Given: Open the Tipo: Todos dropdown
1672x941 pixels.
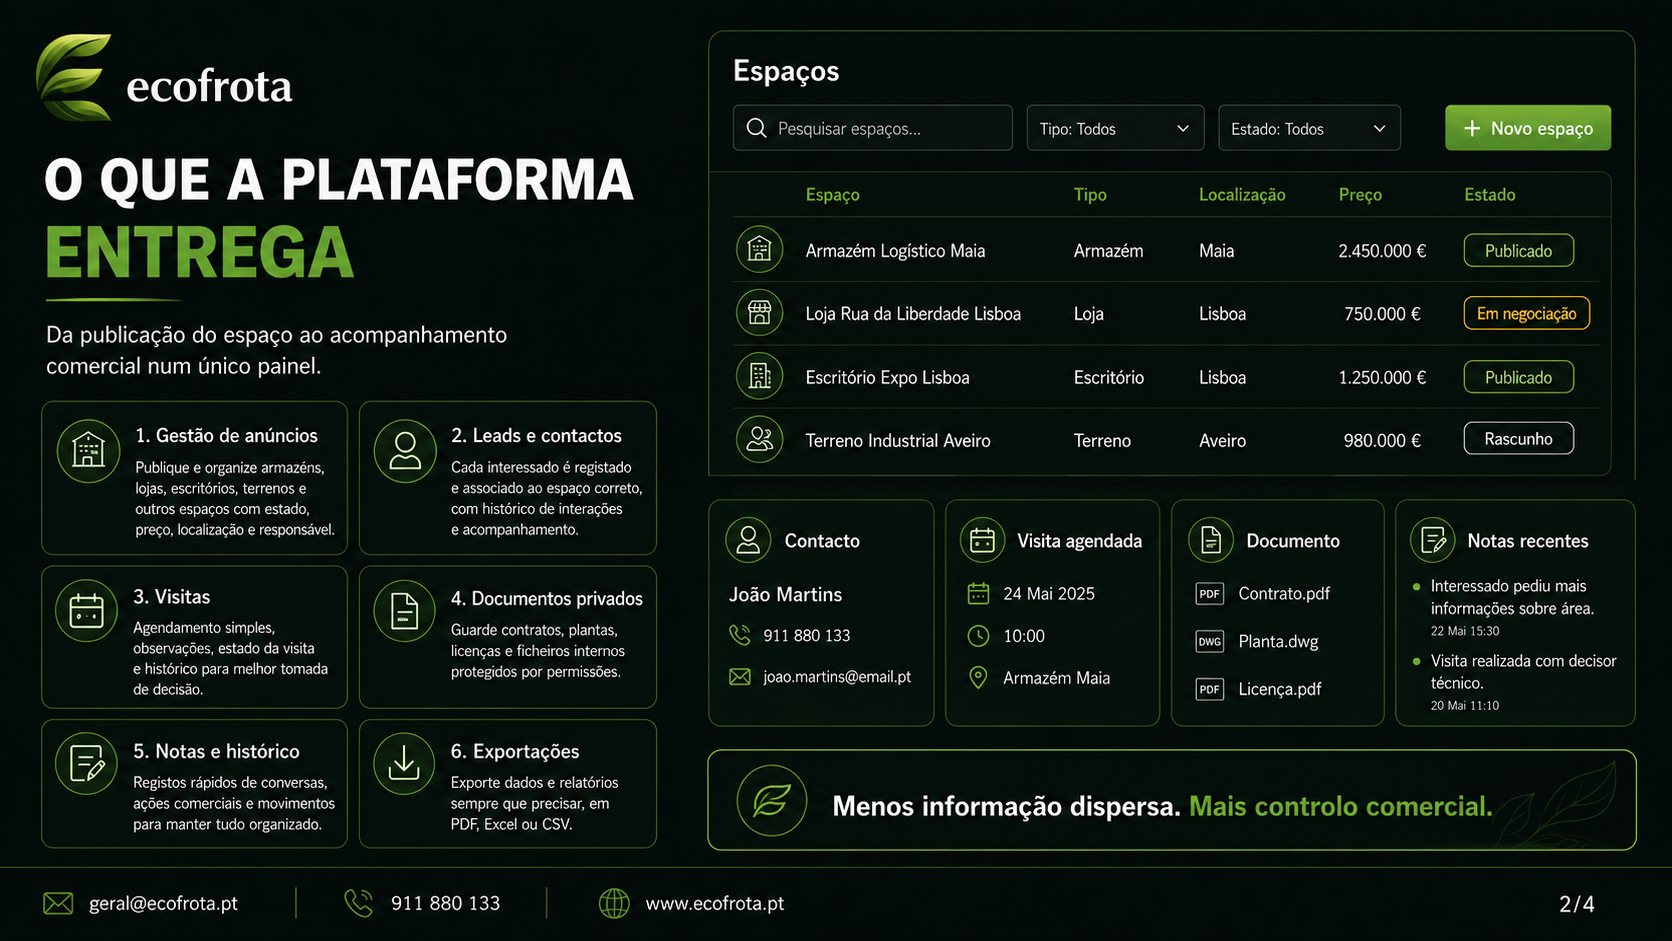Looking at the screenshot, I should coord(1115,128).
